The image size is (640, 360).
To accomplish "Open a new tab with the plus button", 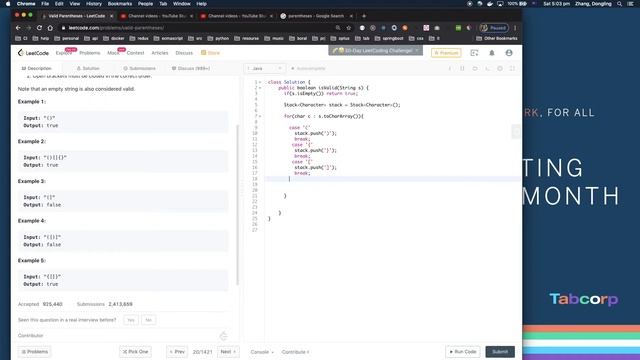I will tap(364, 16).
